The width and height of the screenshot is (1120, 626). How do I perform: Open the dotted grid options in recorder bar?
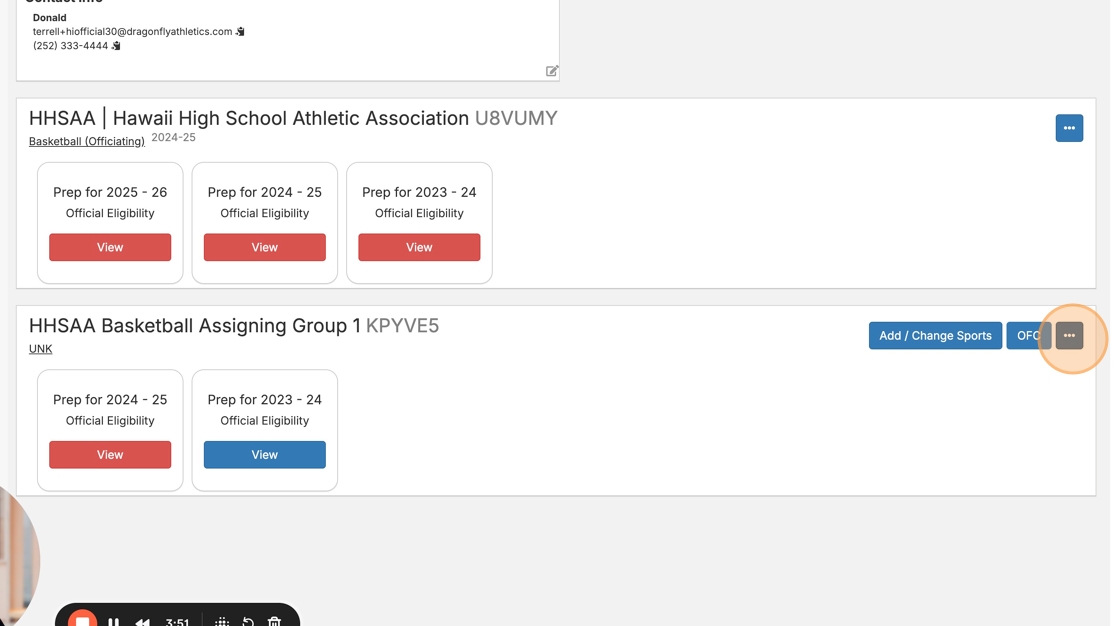(x=222, y=621)
